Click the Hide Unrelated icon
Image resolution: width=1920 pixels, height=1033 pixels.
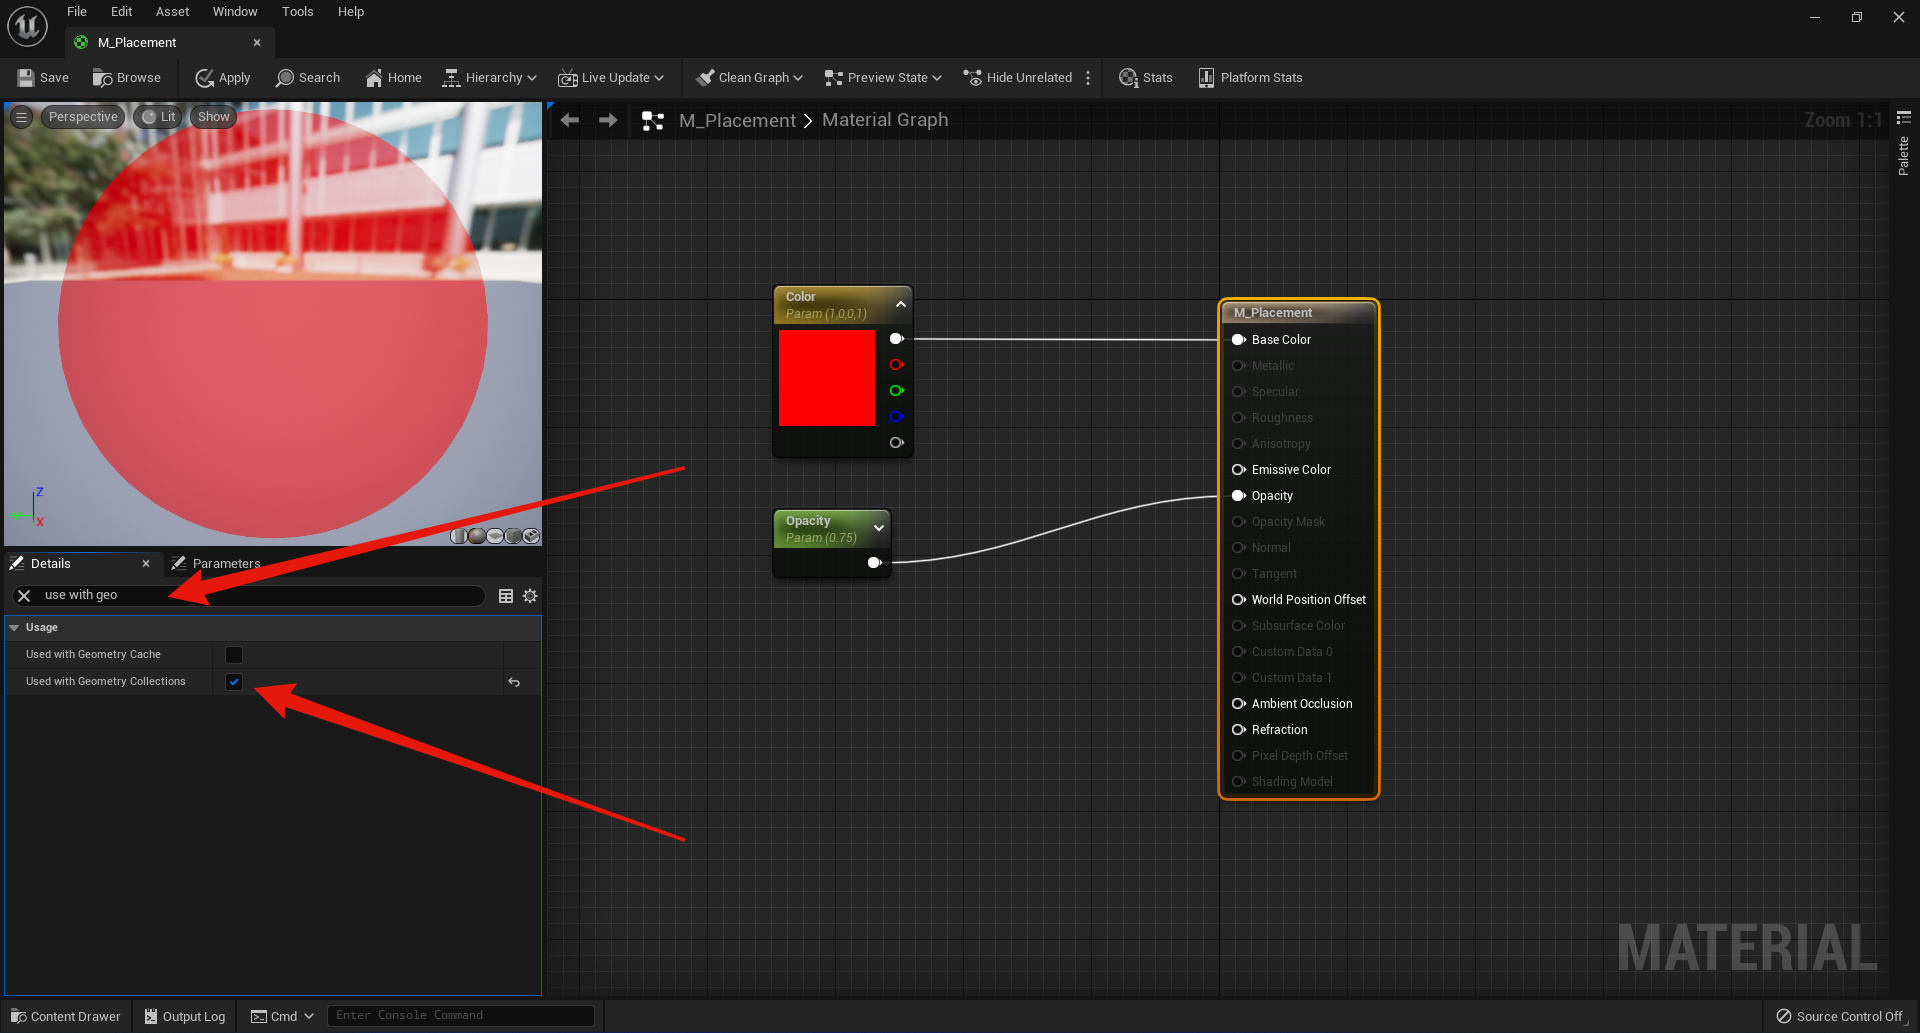pyautogui.click(x=972, y=78)
